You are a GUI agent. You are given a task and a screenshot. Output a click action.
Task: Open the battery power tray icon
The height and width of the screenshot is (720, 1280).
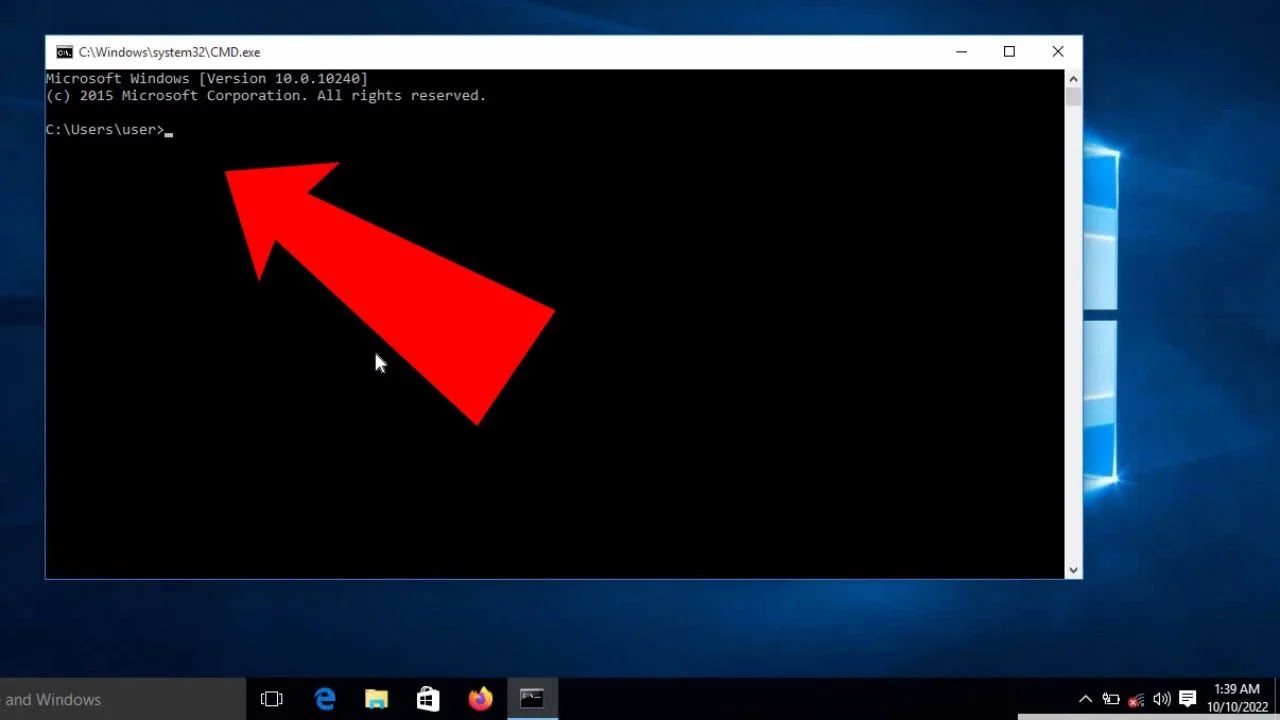(x=1111, y=699)
